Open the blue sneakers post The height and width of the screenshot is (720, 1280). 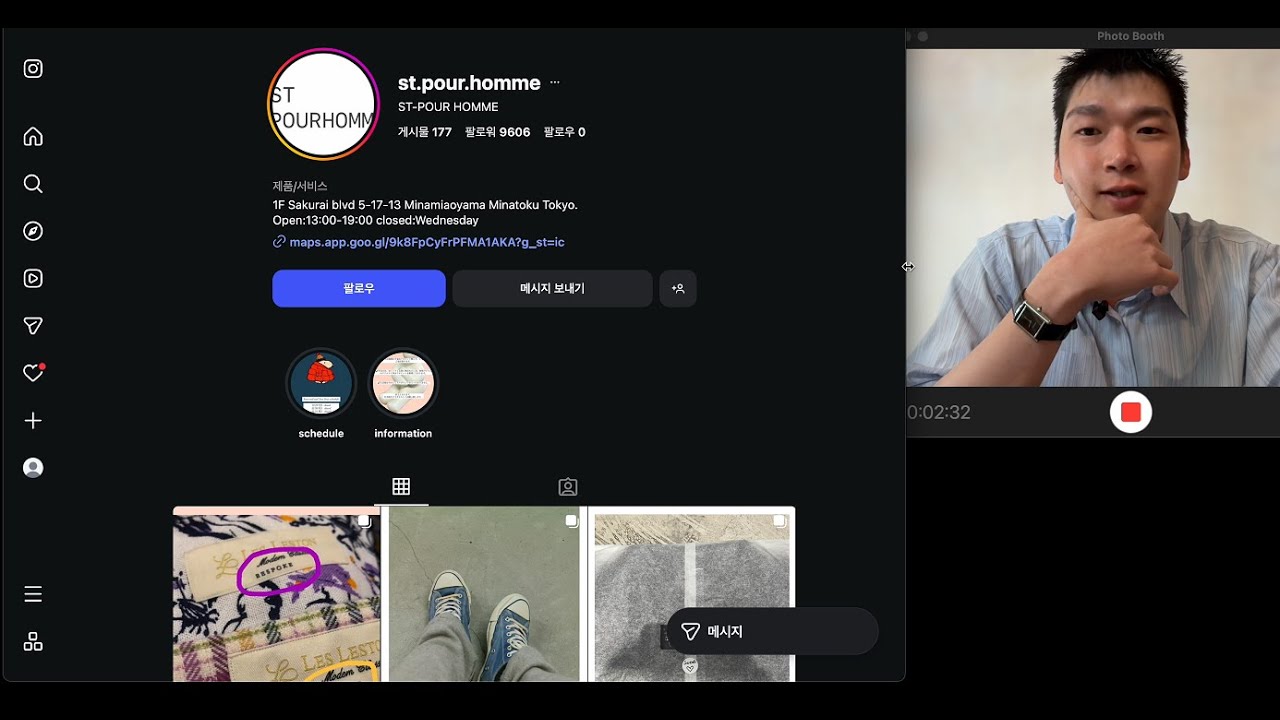(485, 595)
